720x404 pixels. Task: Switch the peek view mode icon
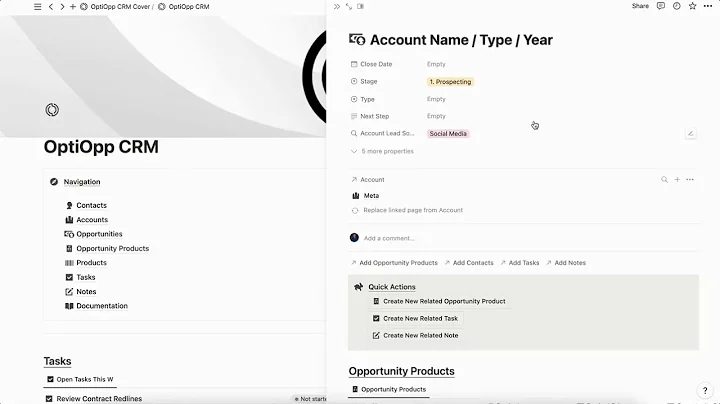[360, 6]
